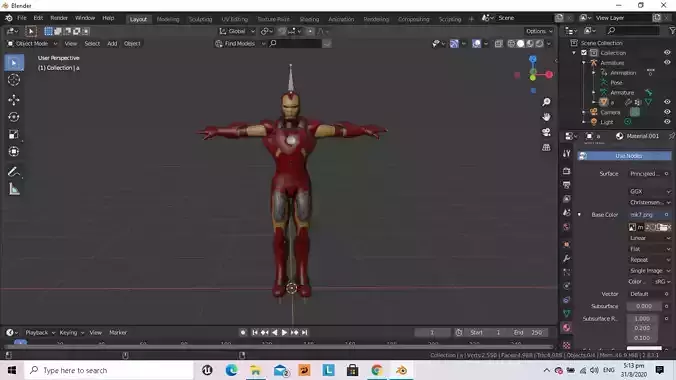
Task: Jump to the timeline start frame
Action: tap(254, 333)
